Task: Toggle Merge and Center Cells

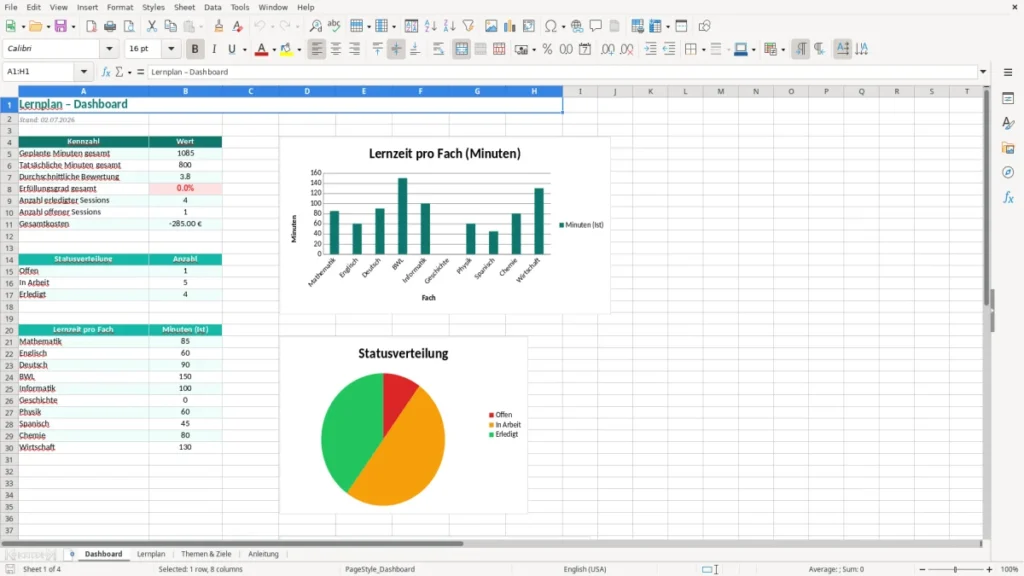Action: 461,49
